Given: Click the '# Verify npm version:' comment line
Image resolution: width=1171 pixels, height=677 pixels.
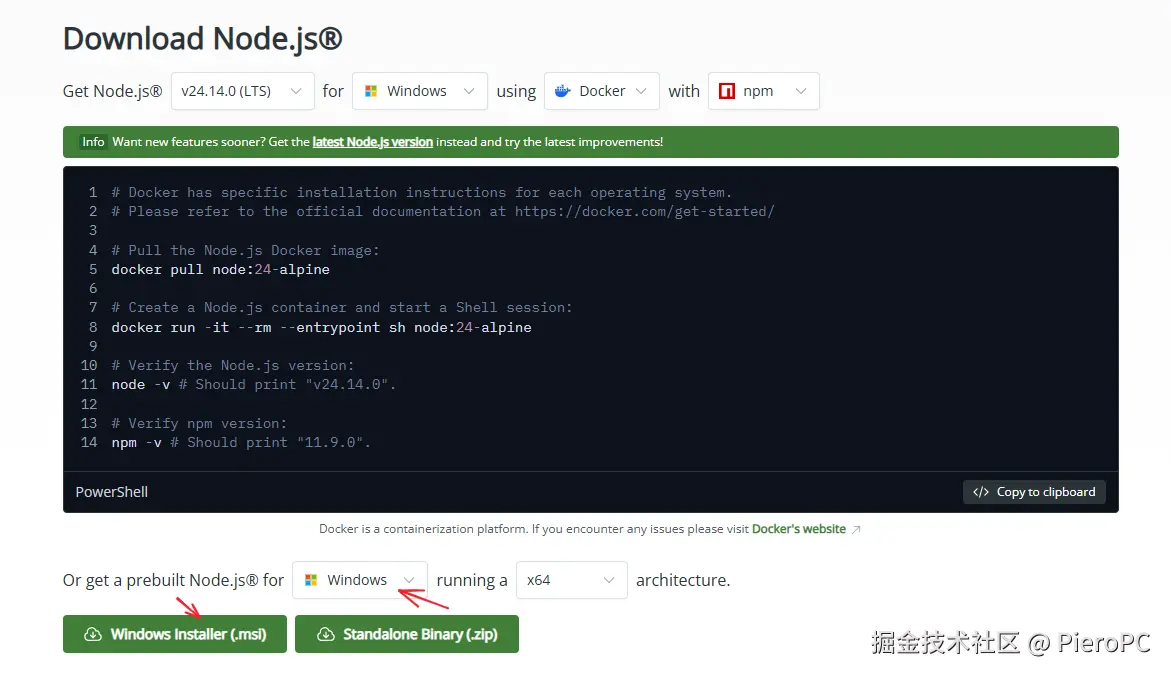Looking at the screenshot, I should point(199,423).
